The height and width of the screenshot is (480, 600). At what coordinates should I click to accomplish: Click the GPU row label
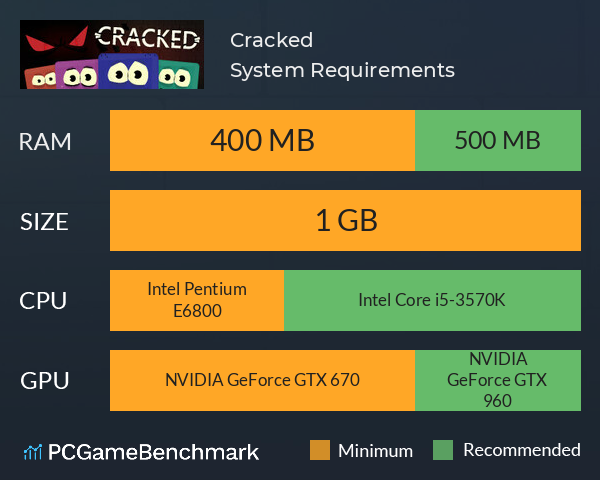pos(45,381)
